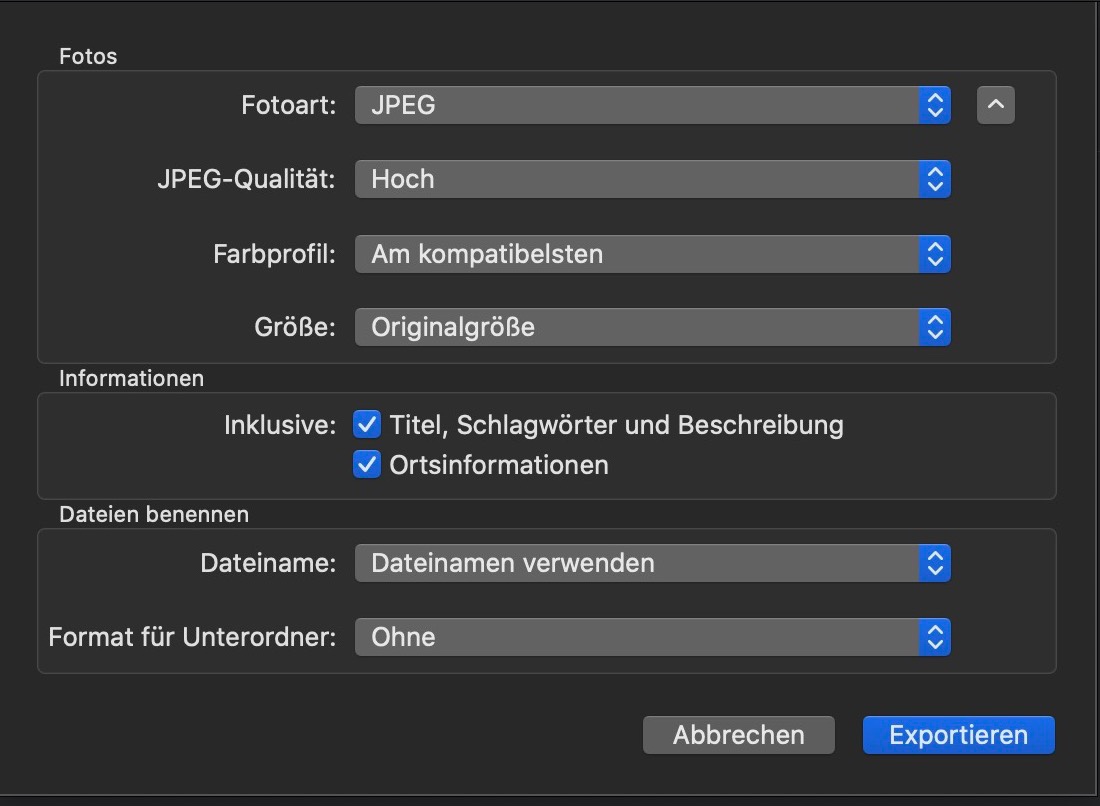Click the Exportieren button
Viewport: 1100px width, 806px height.
[958, 735]
